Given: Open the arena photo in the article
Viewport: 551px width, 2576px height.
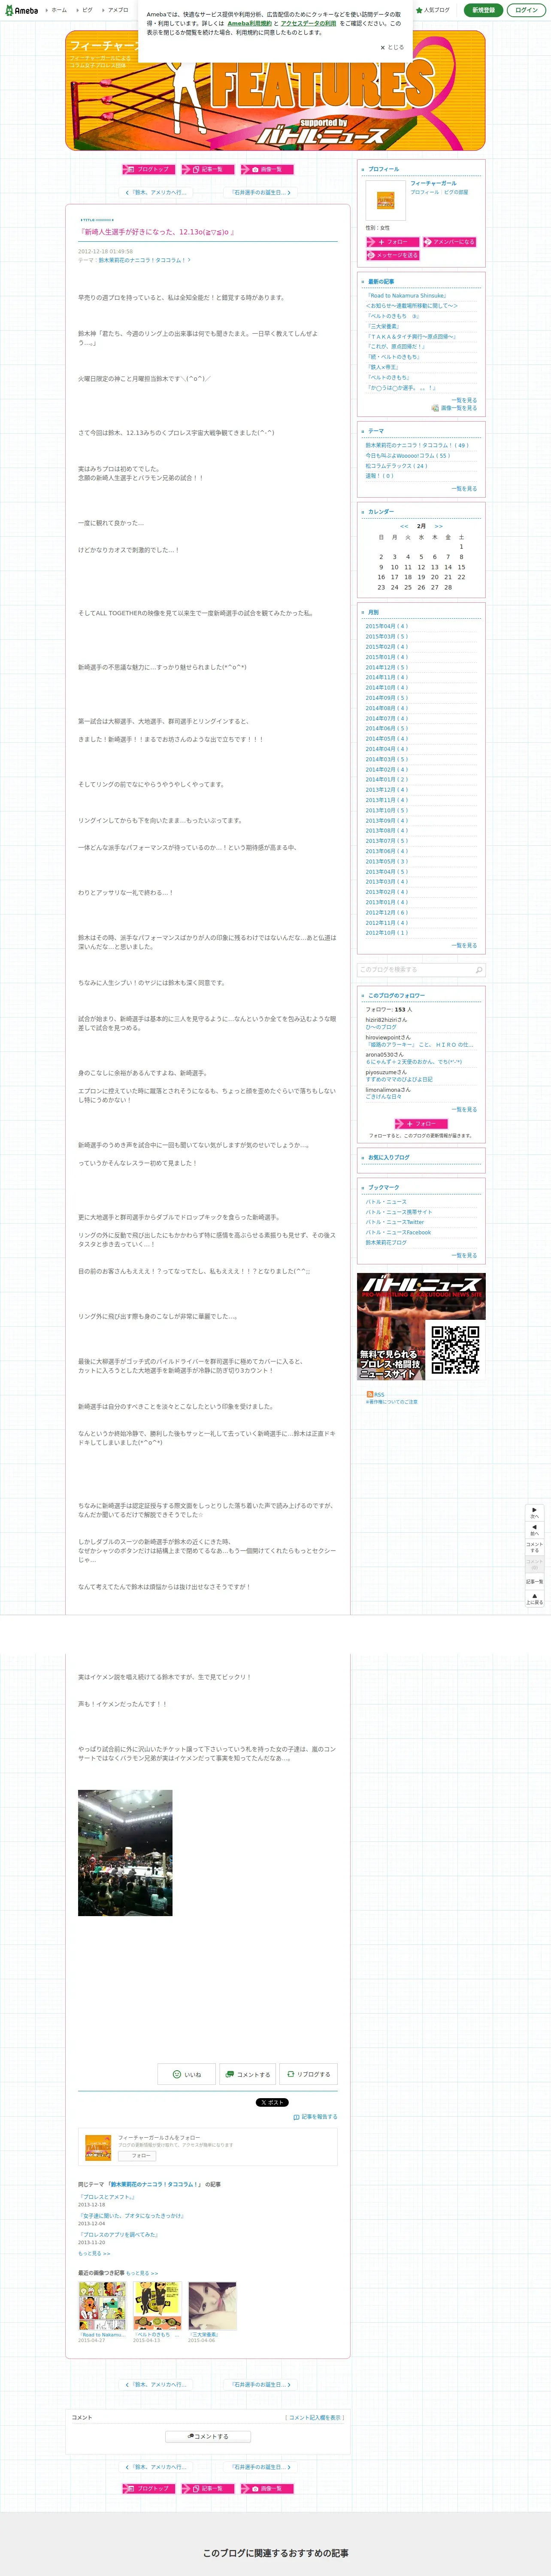Looking at the screenshot, I should coord(125,1852).
